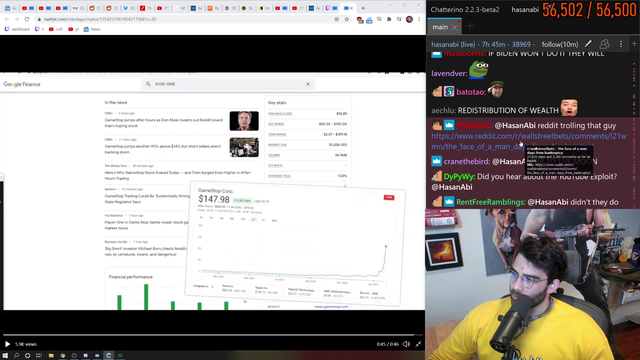Switch to the first Google Calendar tab

coord(10,8)
